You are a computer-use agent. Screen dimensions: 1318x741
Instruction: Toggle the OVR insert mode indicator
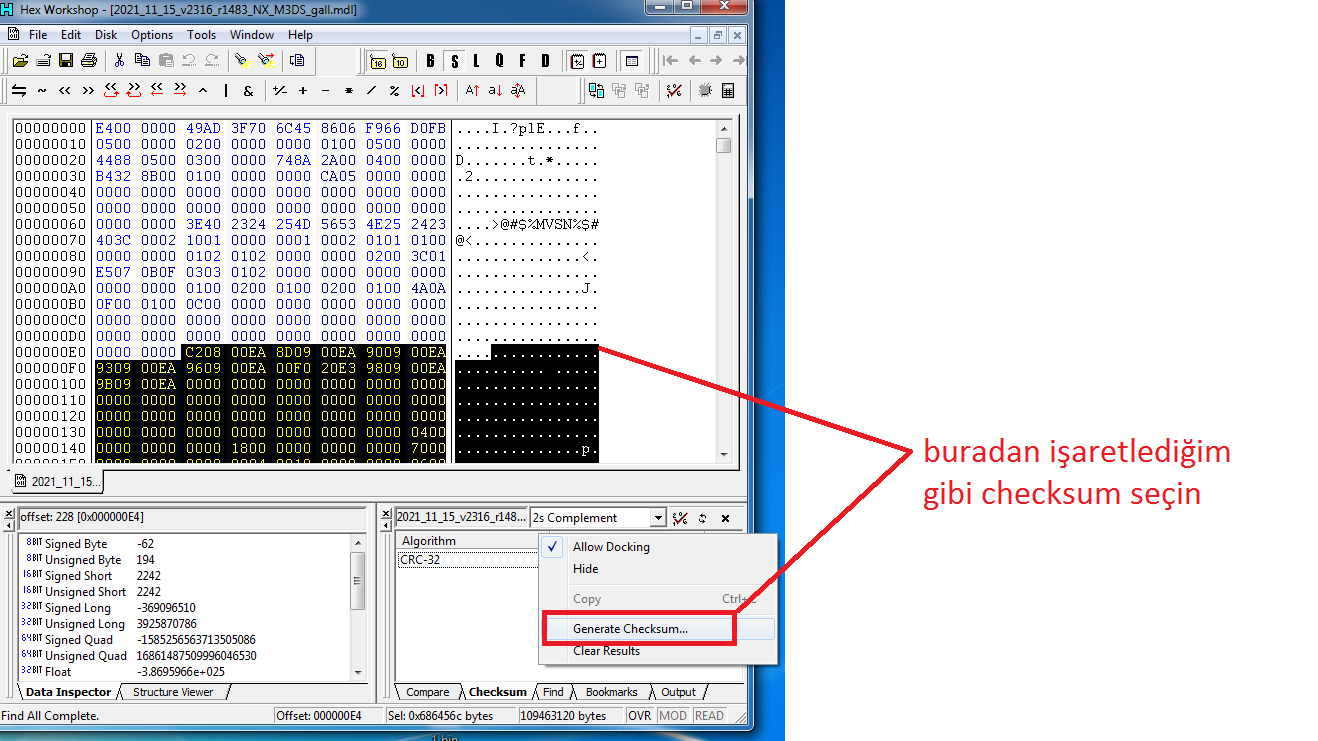click(x=639, y=716)
